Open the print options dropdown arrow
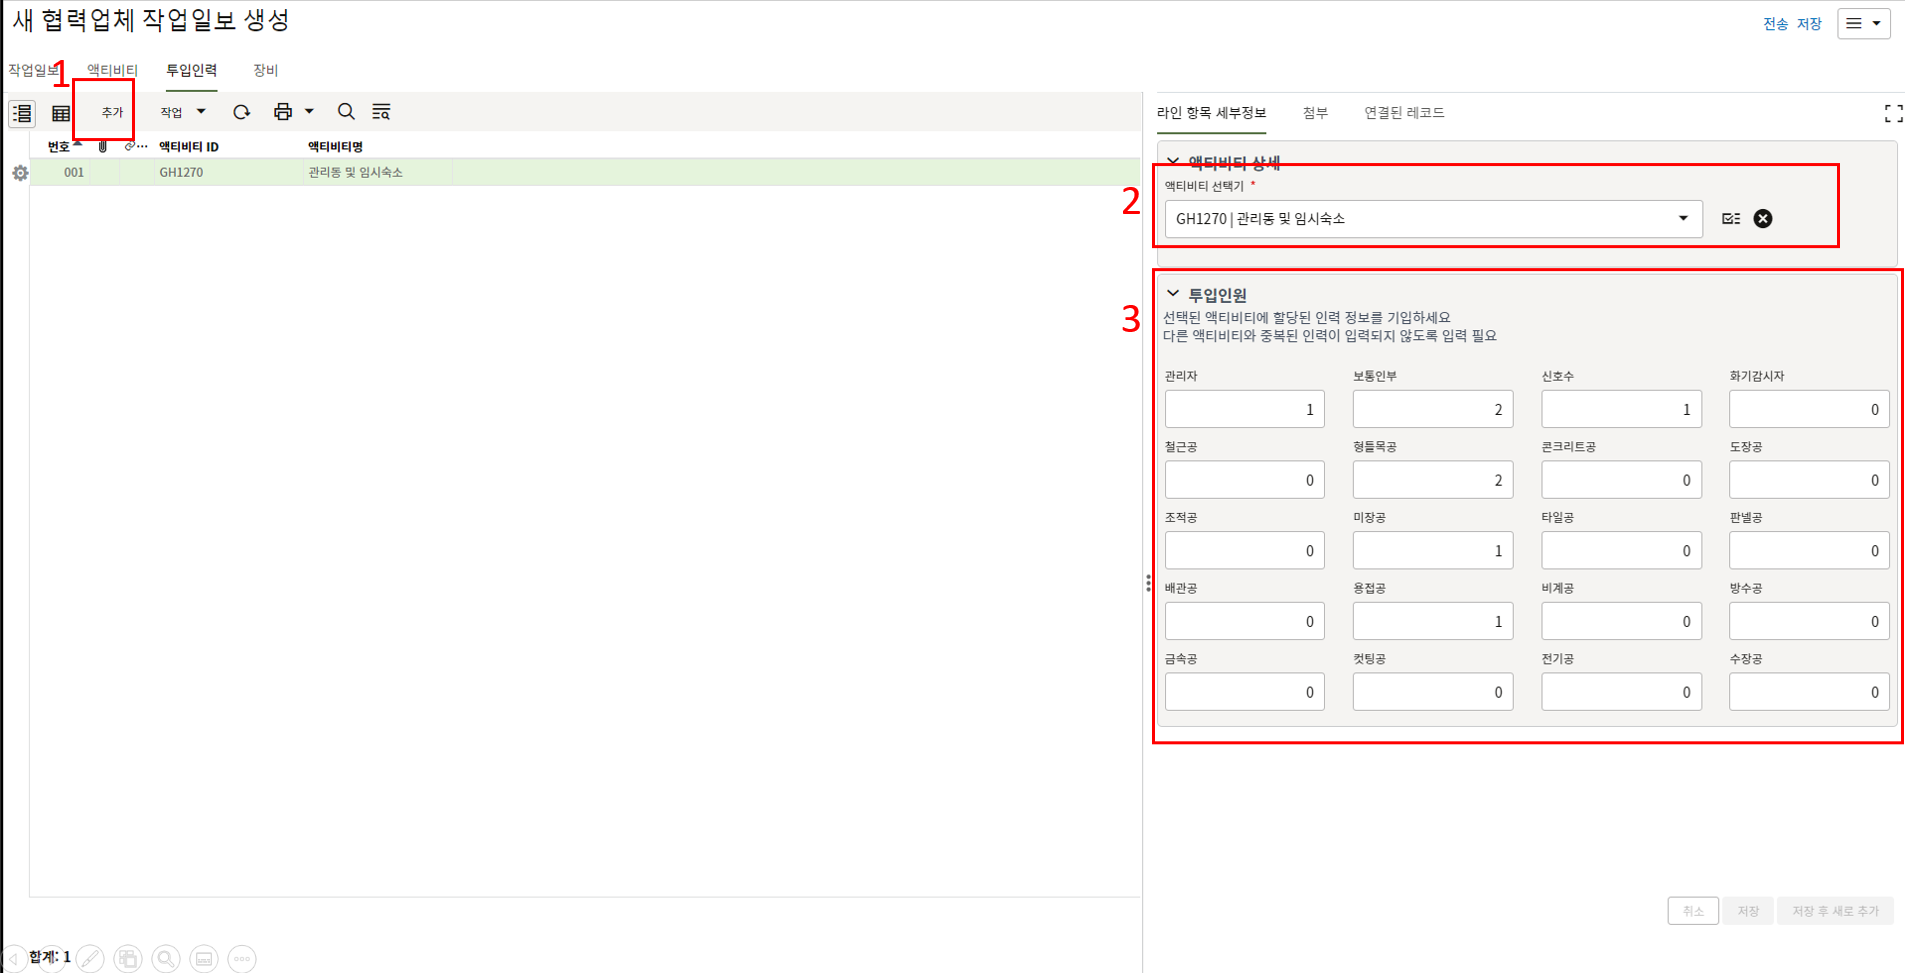Screen dimensions: 1905x973 310,112
